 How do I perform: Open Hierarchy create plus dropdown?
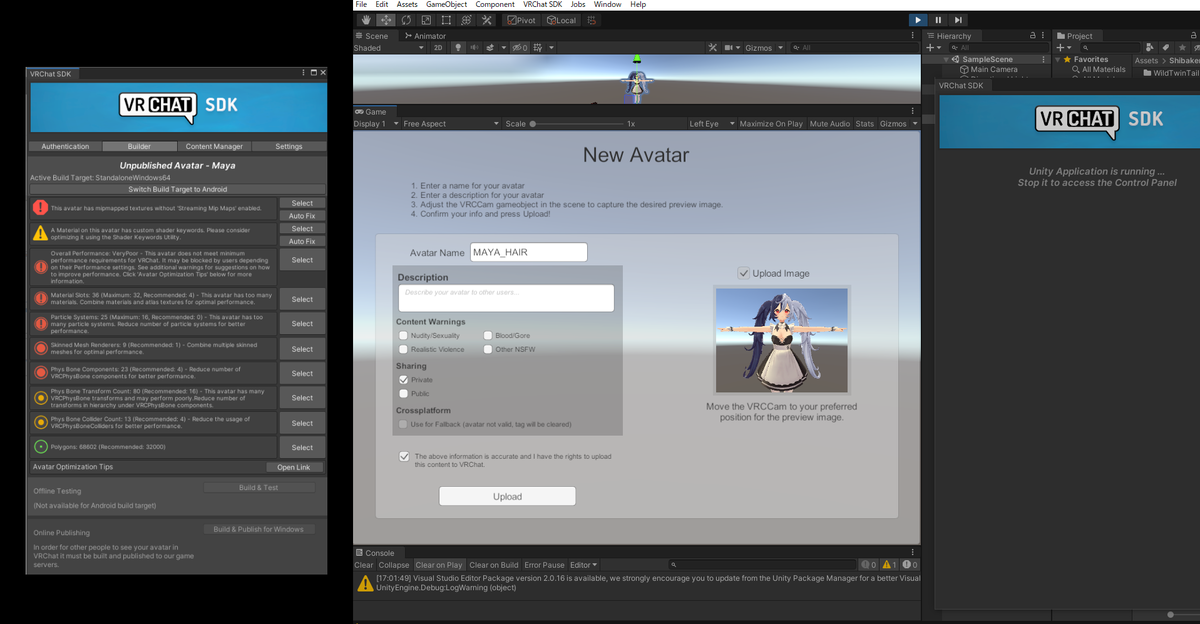coord(933,48)
